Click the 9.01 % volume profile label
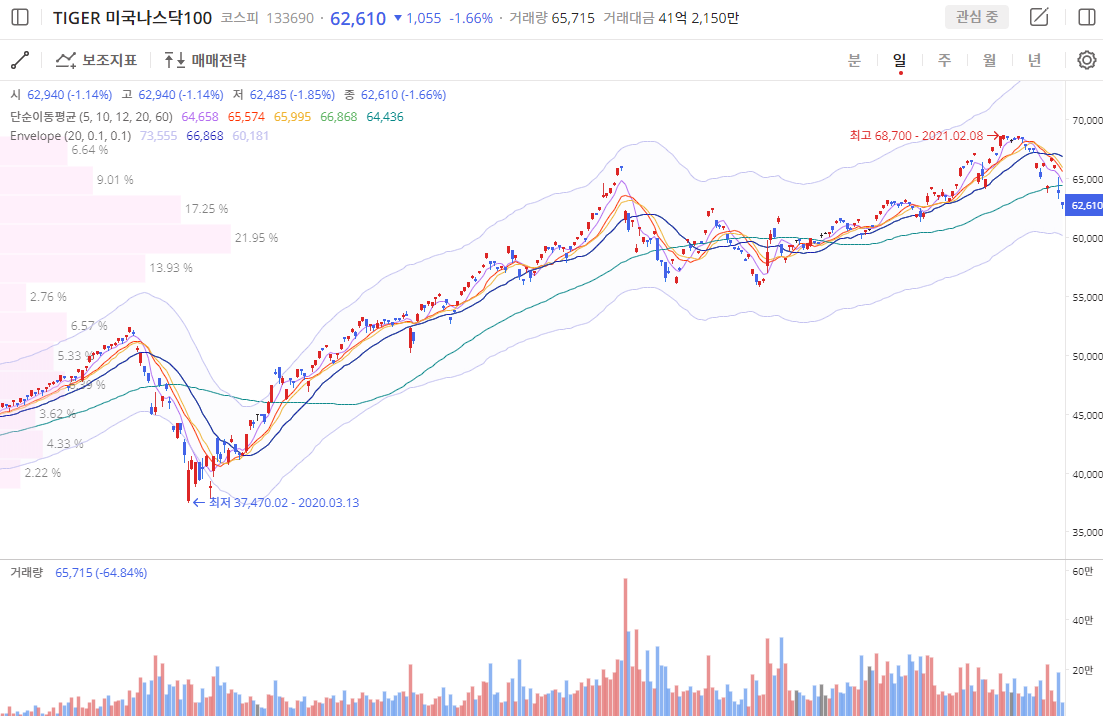Image resolution: width=1103 pixels, height=716 pixels. pos(115,180)
